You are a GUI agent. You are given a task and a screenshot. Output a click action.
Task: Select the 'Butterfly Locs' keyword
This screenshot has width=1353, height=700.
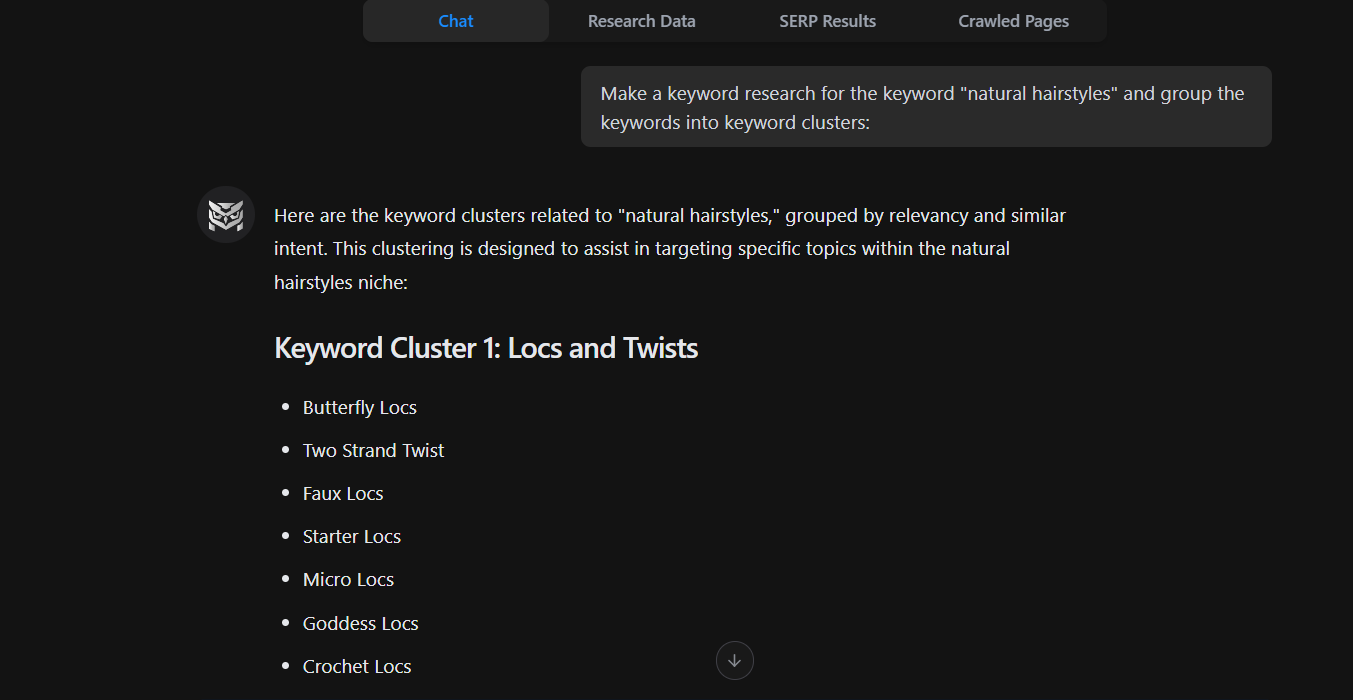pyautogui.click(x=359, y=407)
